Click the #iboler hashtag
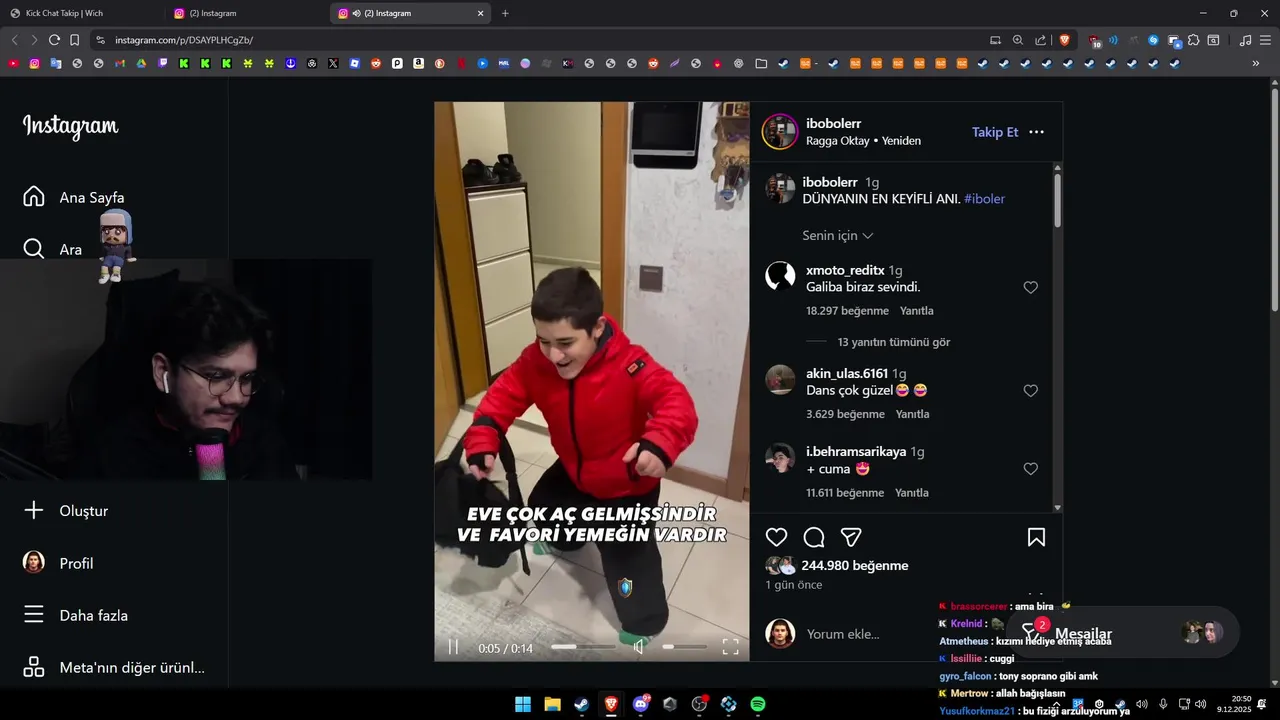The width and height of the screenshot is (1280, 720). click(984, 199)
